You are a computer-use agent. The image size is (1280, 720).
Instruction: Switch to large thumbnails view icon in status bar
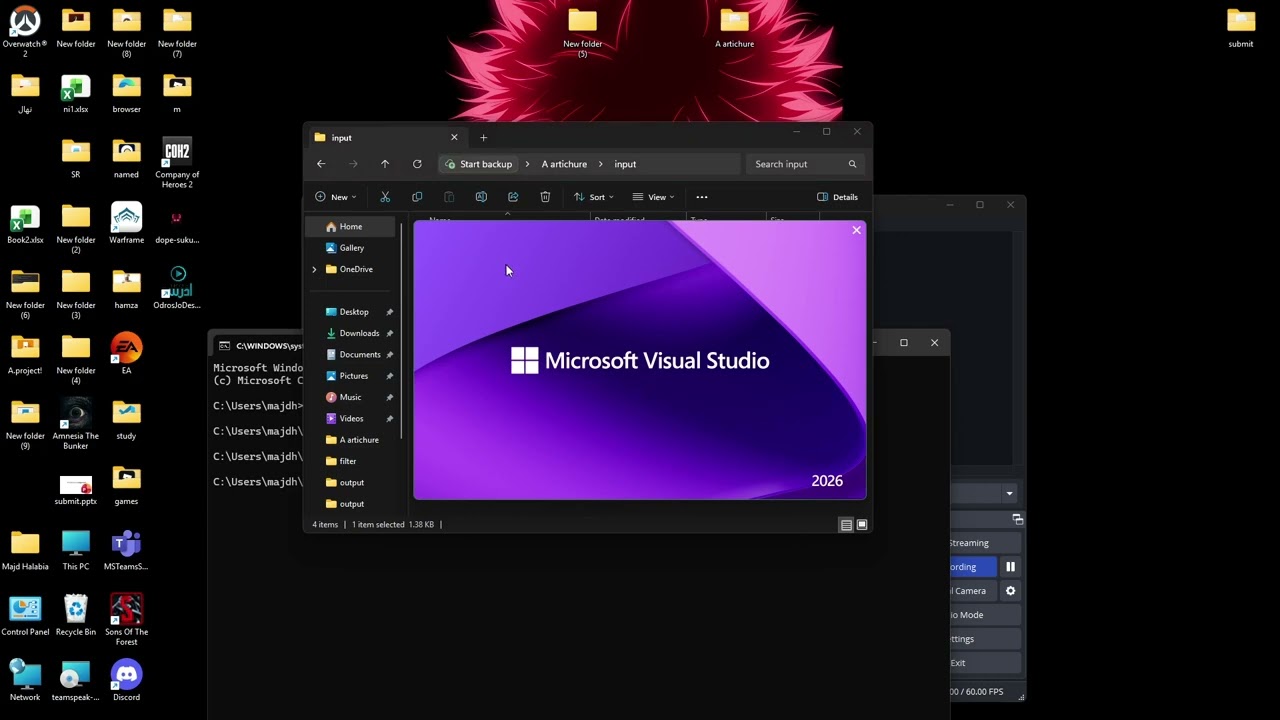coord(862,525)
